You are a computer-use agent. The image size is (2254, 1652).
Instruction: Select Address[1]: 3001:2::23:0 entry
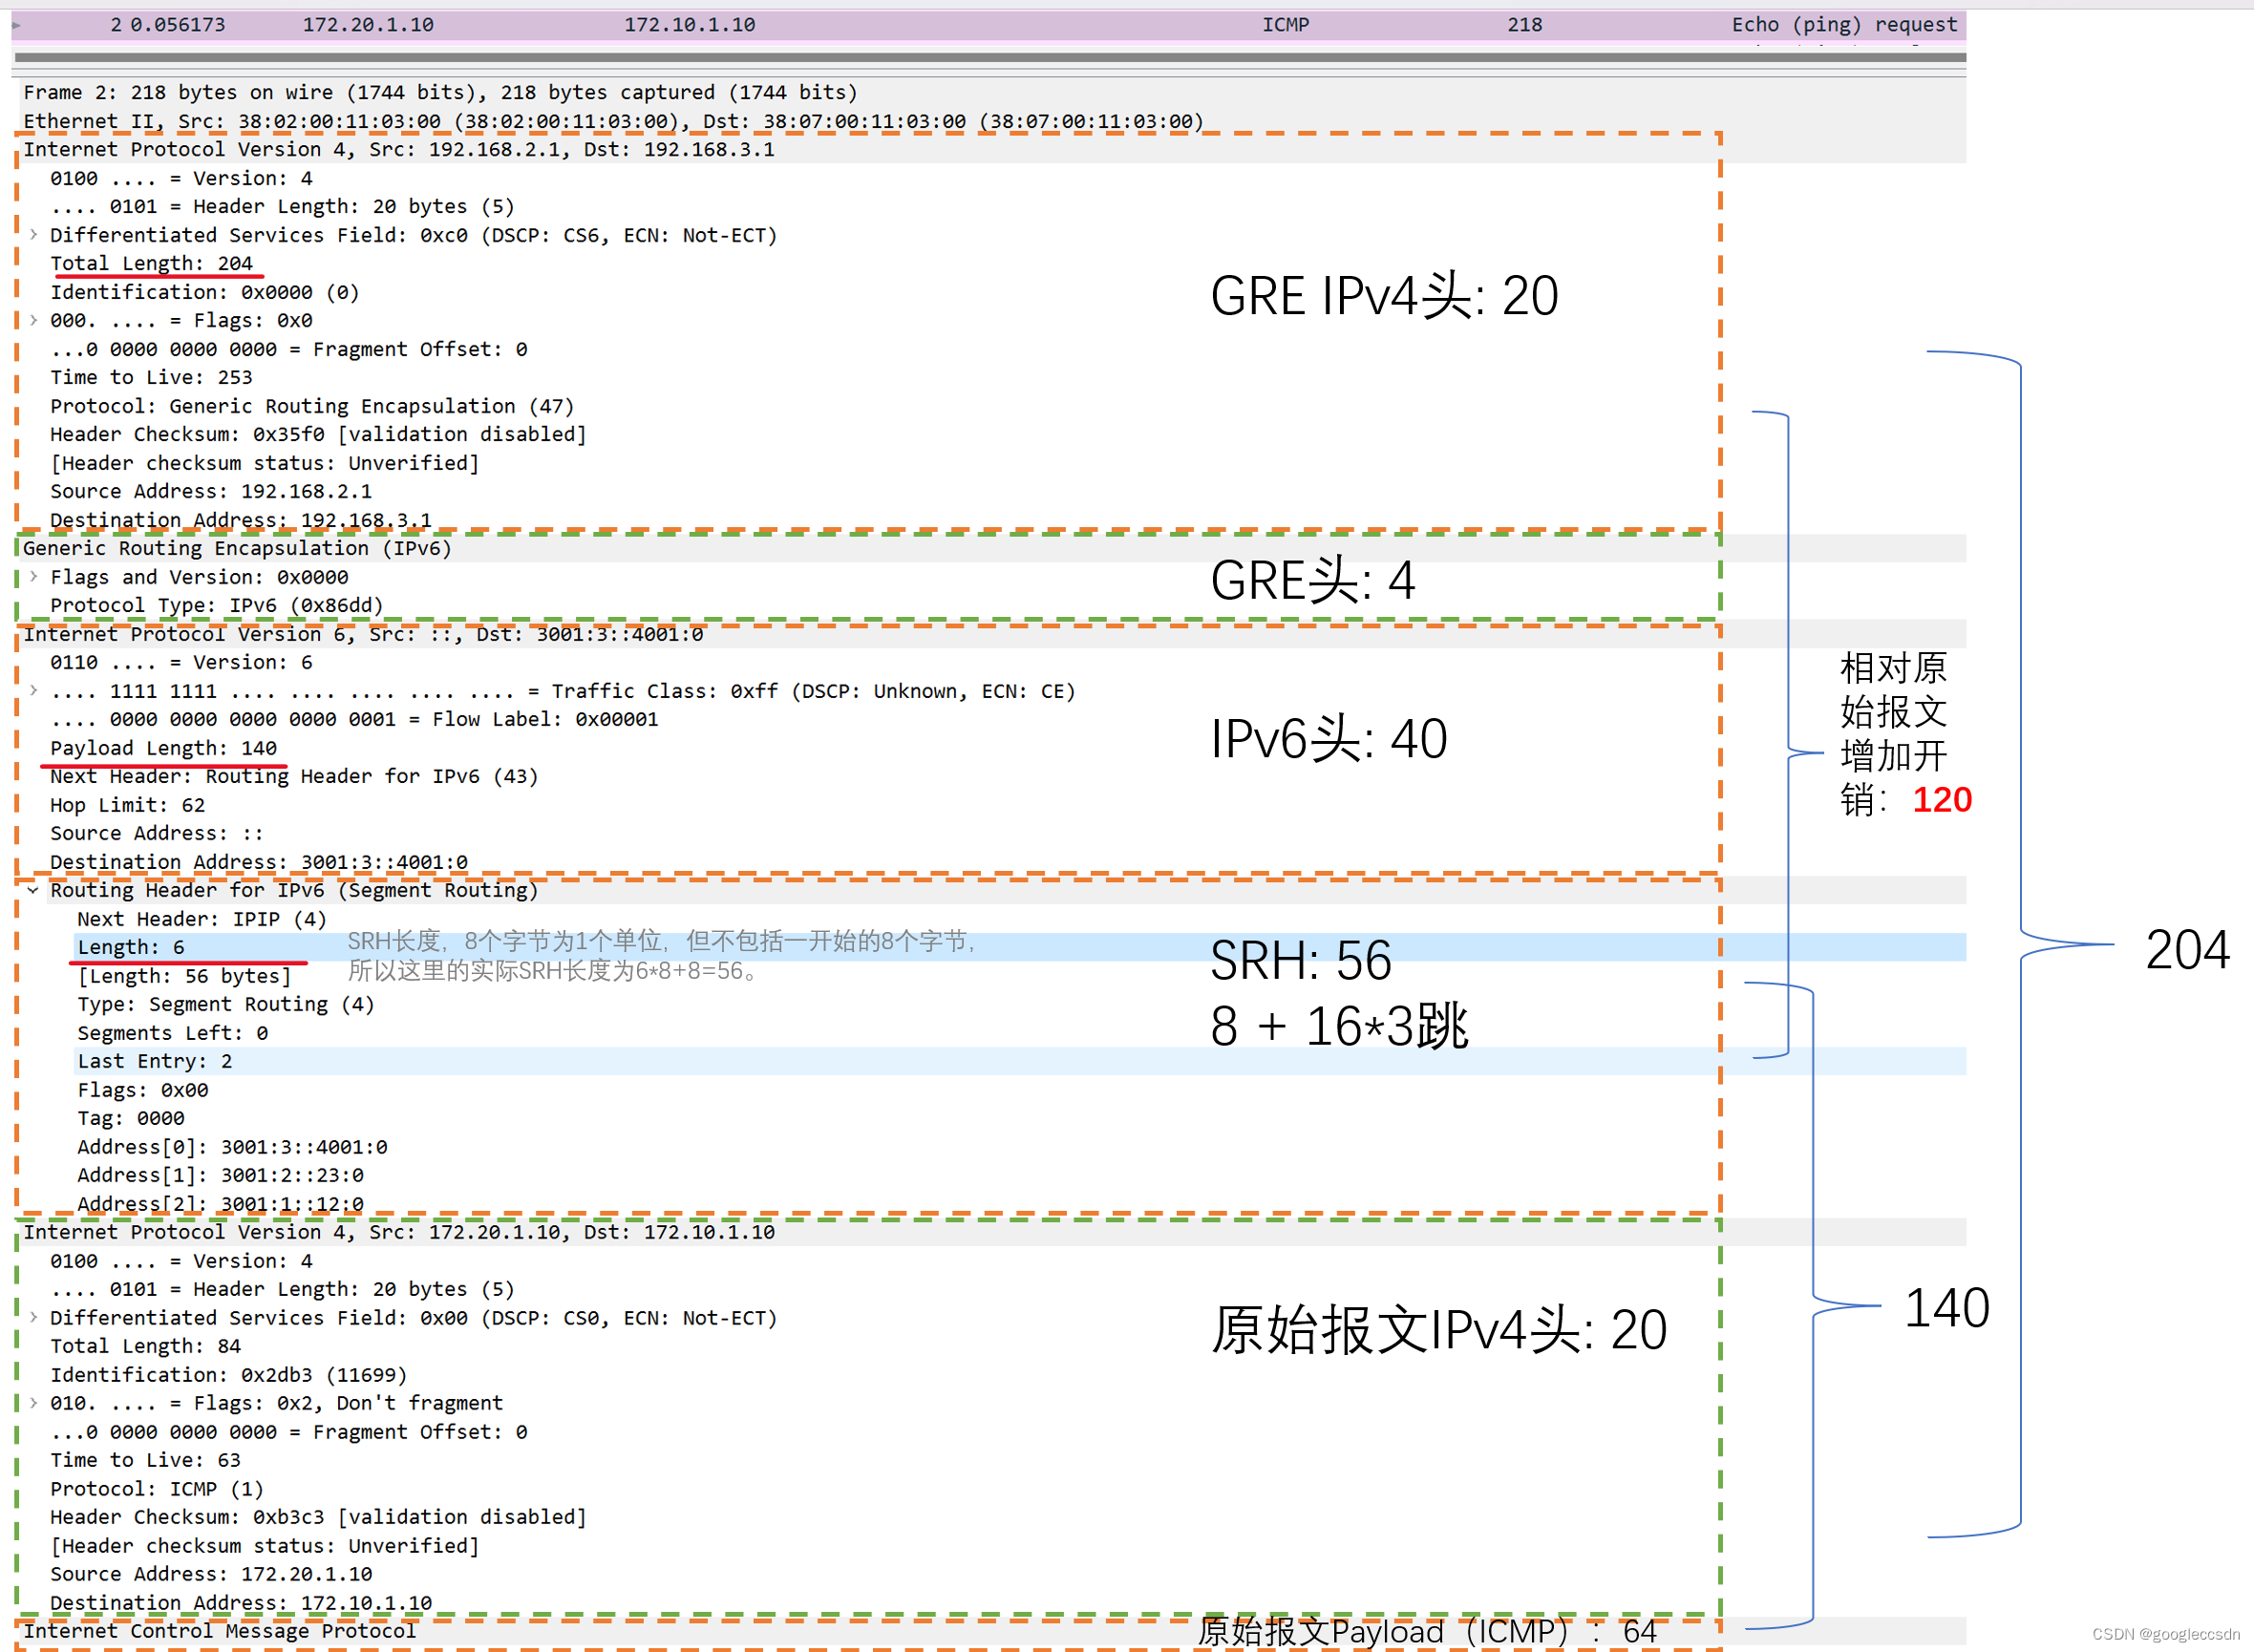pos(220,1175)
